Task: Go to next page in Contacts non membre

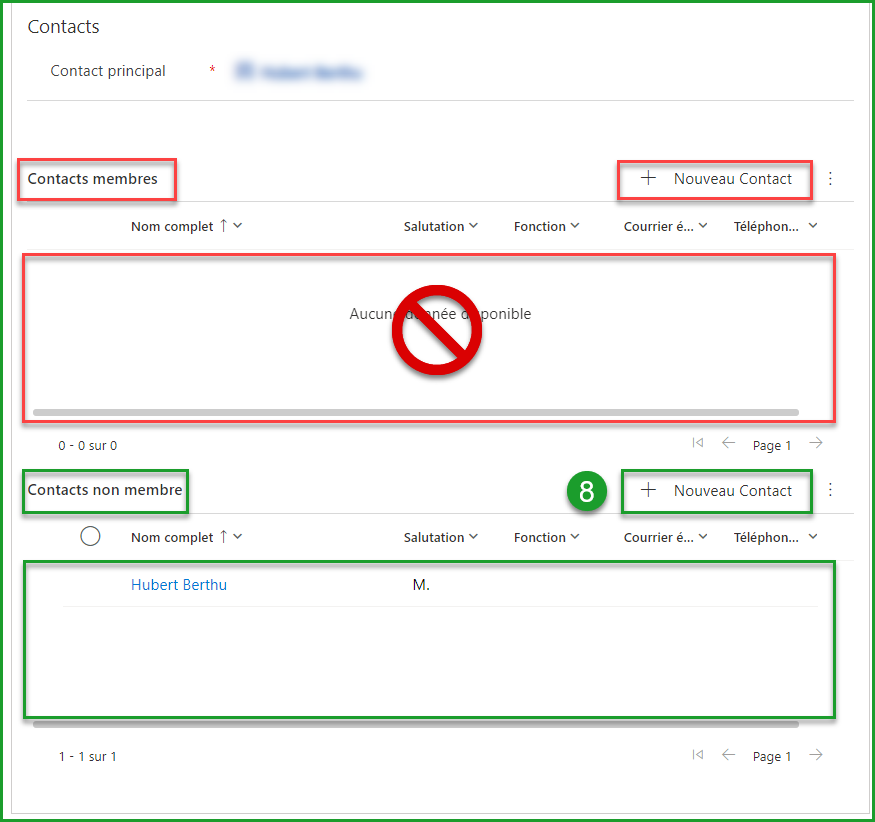Action: coord(816,755)
